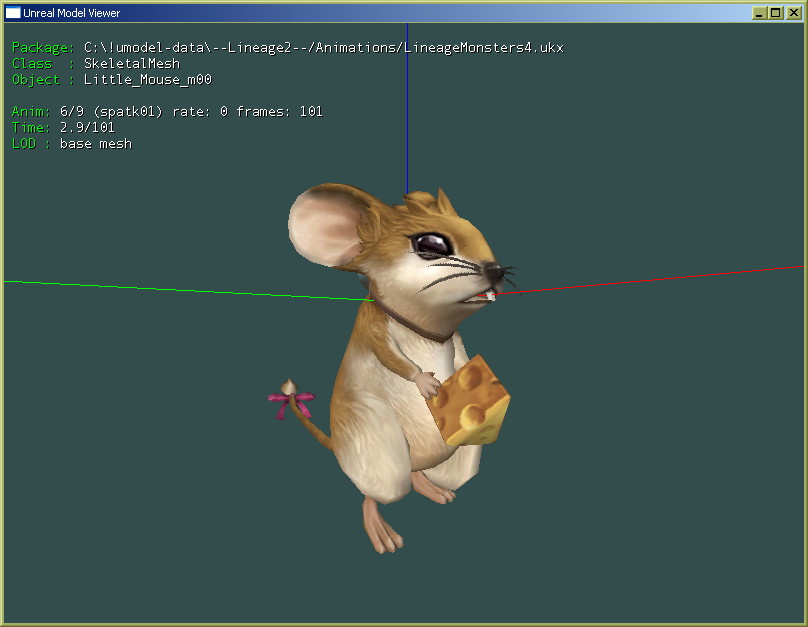Click the package path LineageMonsters4.ukx text
808x627 pixels.
pyautogui.click(x=324, y=48)
